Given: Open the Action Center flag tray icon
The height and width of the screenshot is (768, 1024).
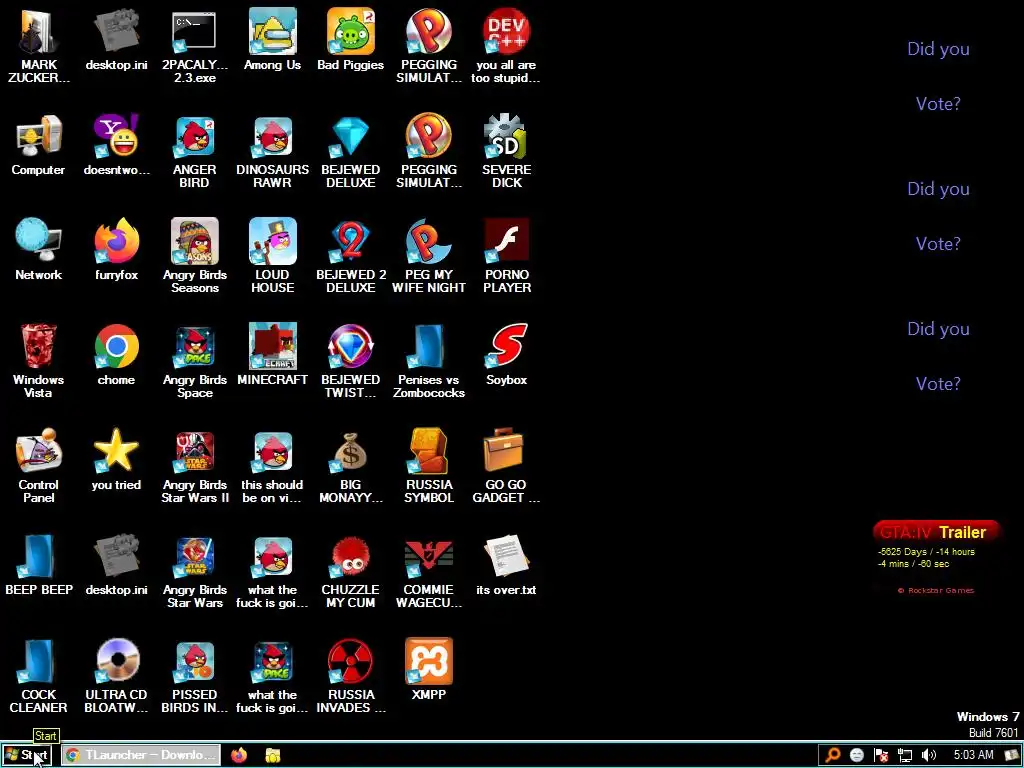Looking at the screenshot, I should pos(881,755).
